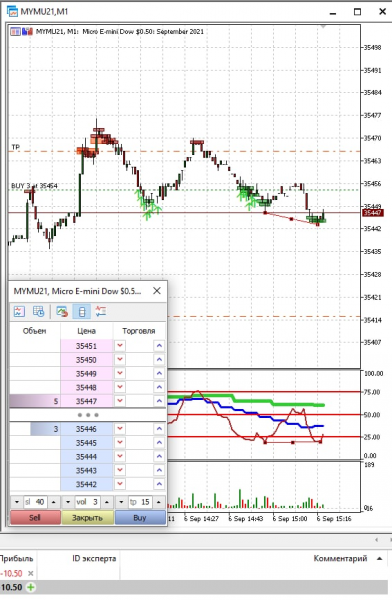Click the yellow Закрыть button
Viewport: 392px width, 600px height.
[x=88, y=518]
